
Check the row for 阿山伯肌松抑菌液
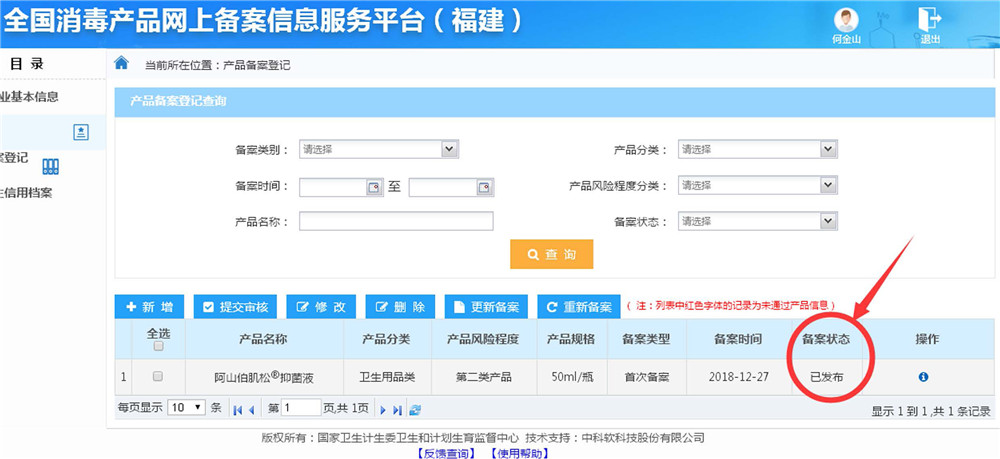coord(158,376)
